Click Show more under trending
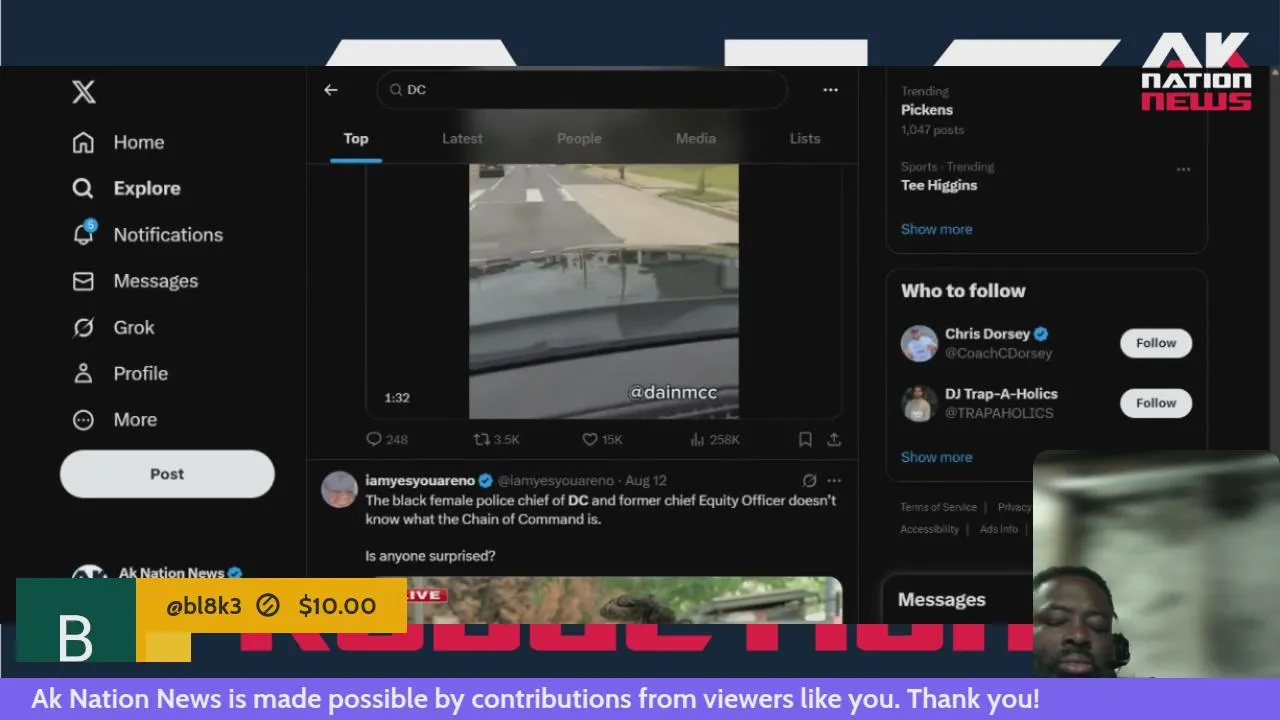 point(936,229)
